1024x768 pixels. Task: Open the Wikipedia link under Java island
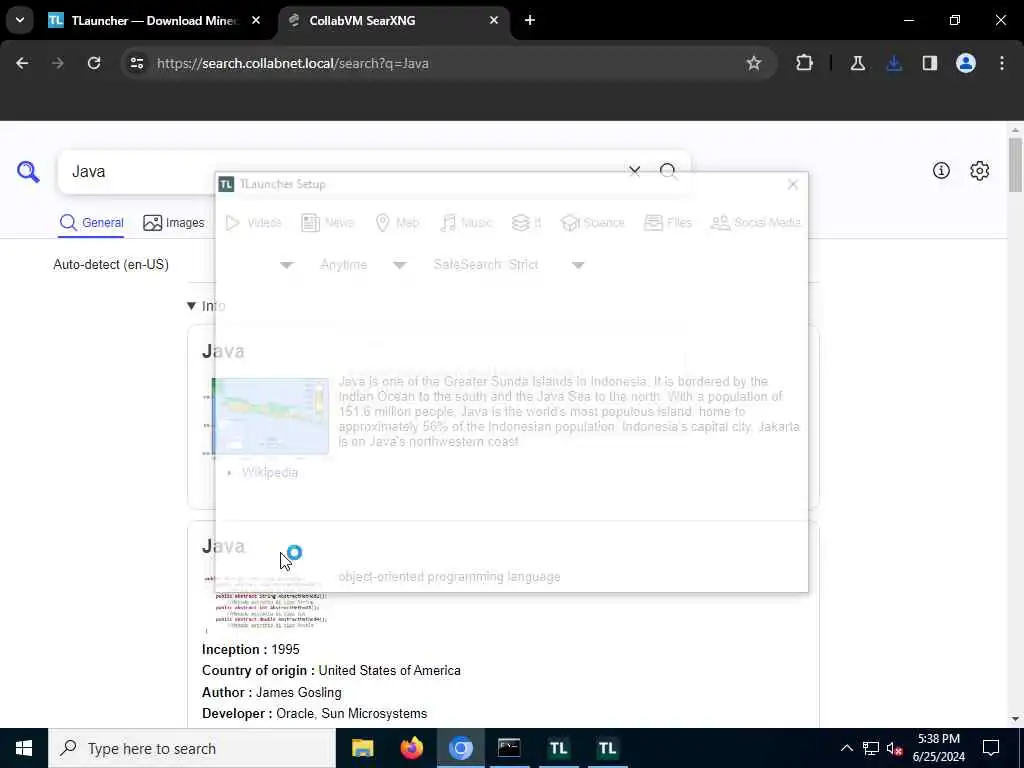[270, 472]
